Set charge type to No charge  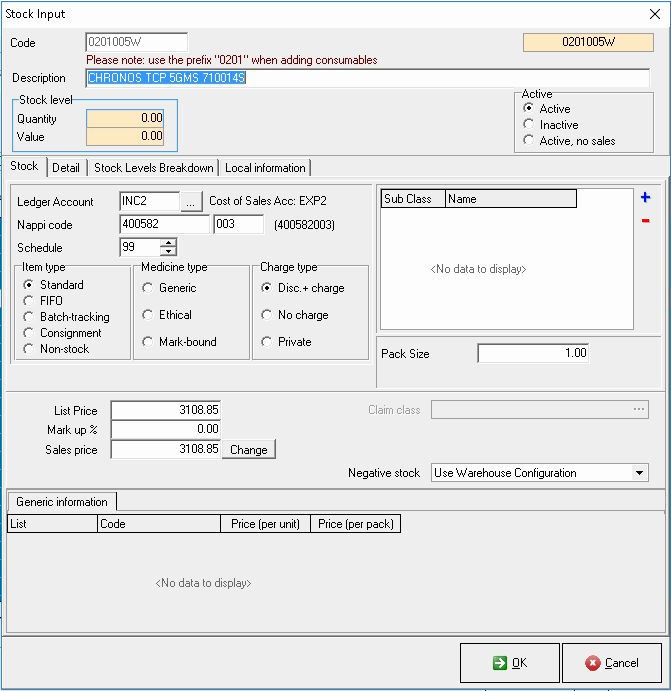267,315
